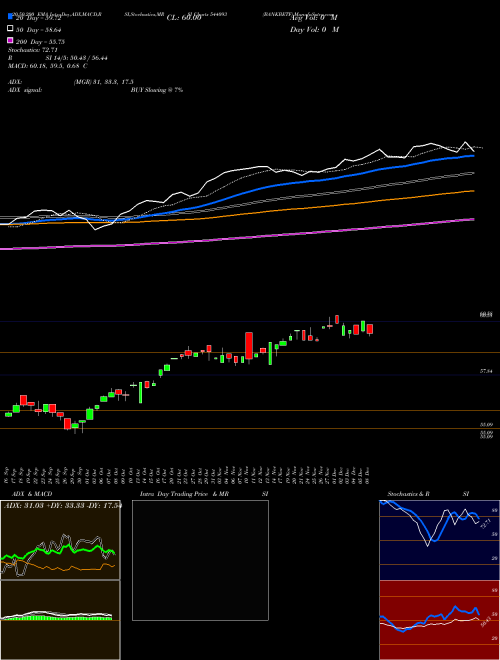Click the CL: 60.00 closing price label
The width and height of the screenshot is (500, 660).
click(184, 18)
